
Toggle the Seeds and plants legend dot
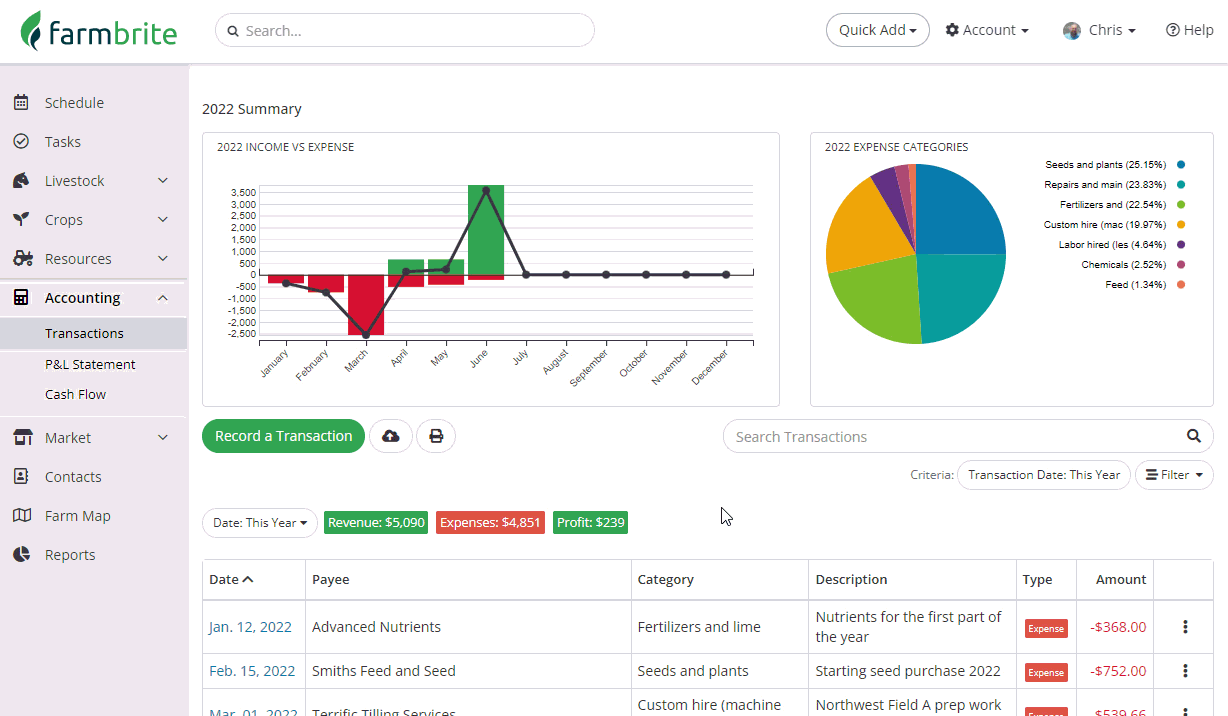(x=1181, y=164)
